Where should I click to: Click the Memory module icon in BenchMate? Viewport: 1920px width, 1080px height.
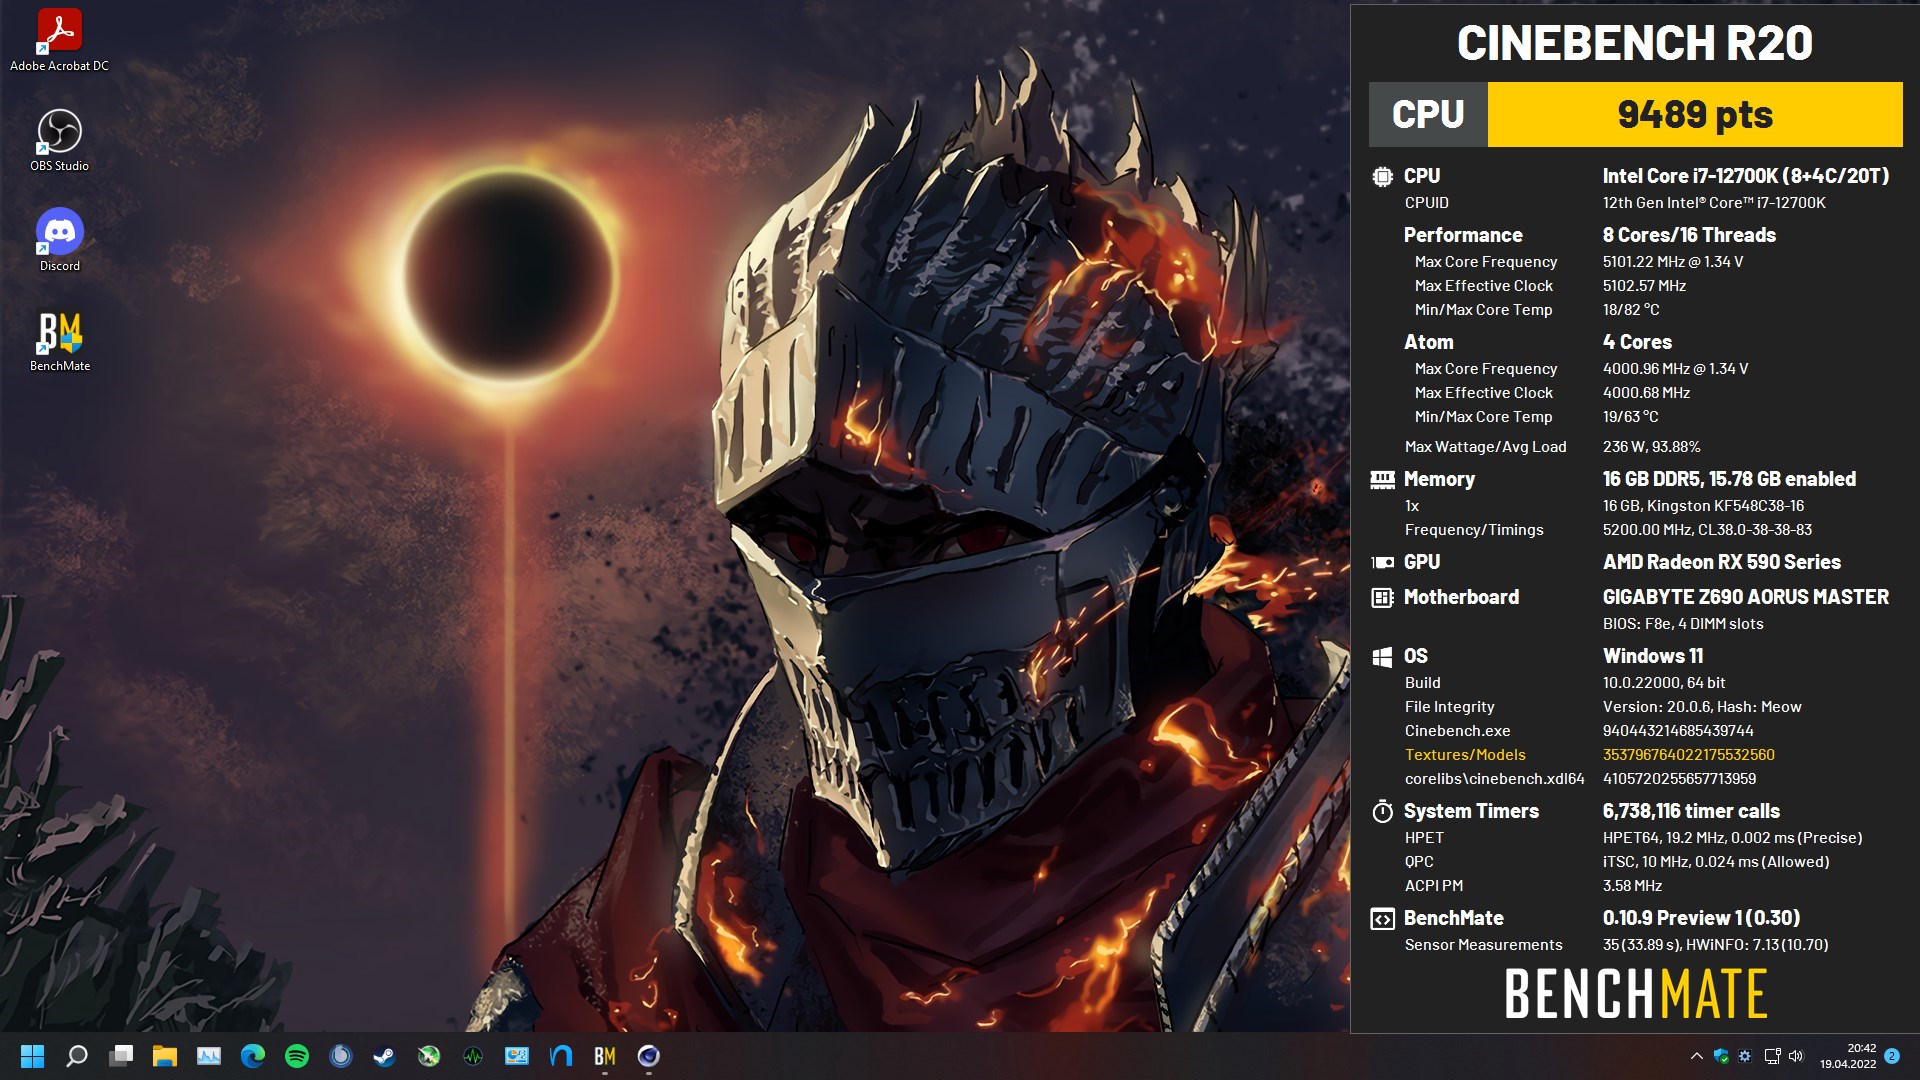click(x=1382, y=480)
